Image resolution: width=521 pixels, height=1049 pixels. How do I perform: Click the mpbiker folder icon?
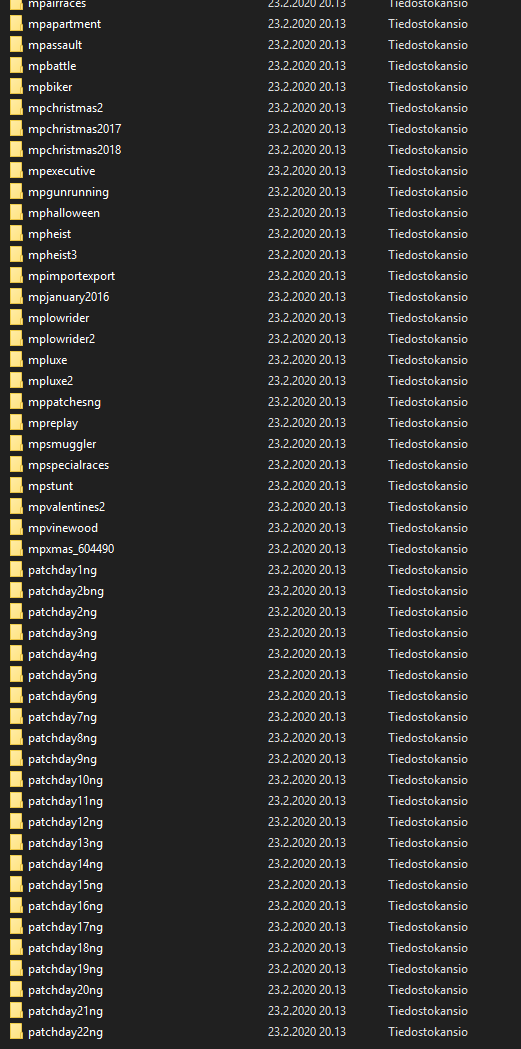coord(16,87)
